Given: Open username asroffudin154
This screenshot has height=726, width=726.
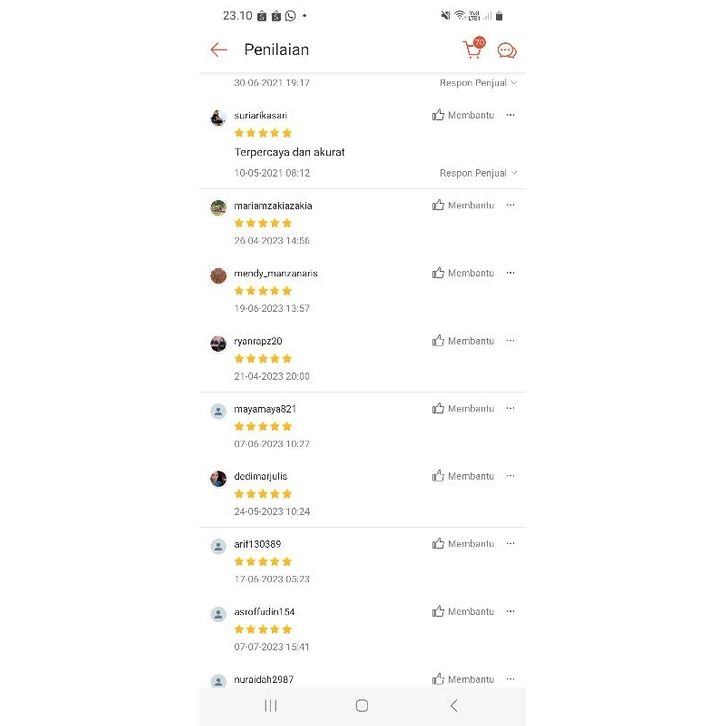Looking at the screenshot, I should pos(264,612).
